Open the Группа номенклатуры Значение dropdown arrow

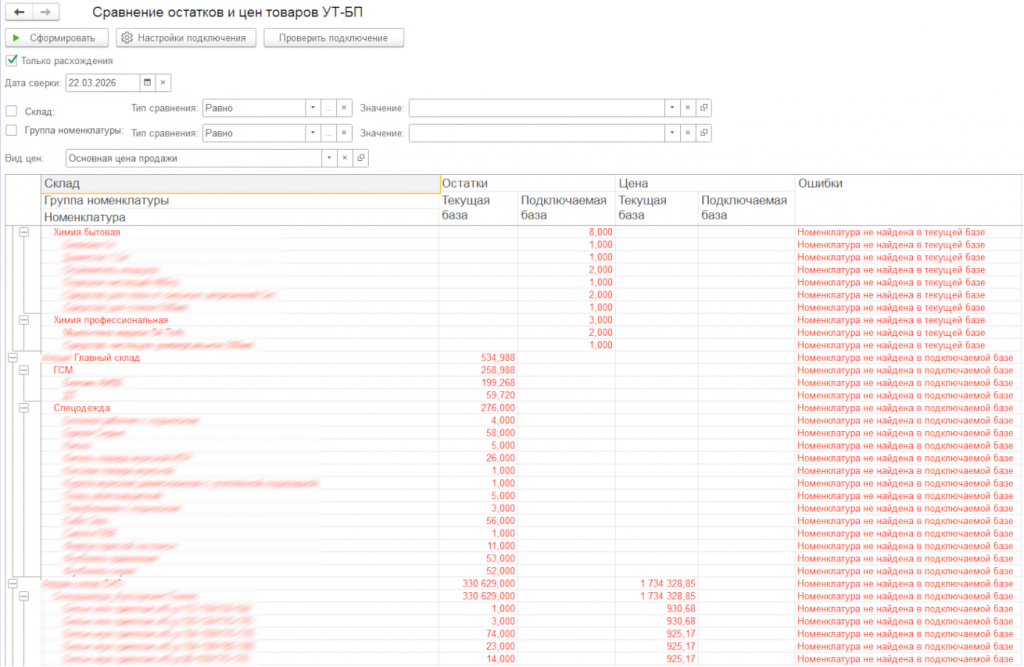(x=672, y=133)
